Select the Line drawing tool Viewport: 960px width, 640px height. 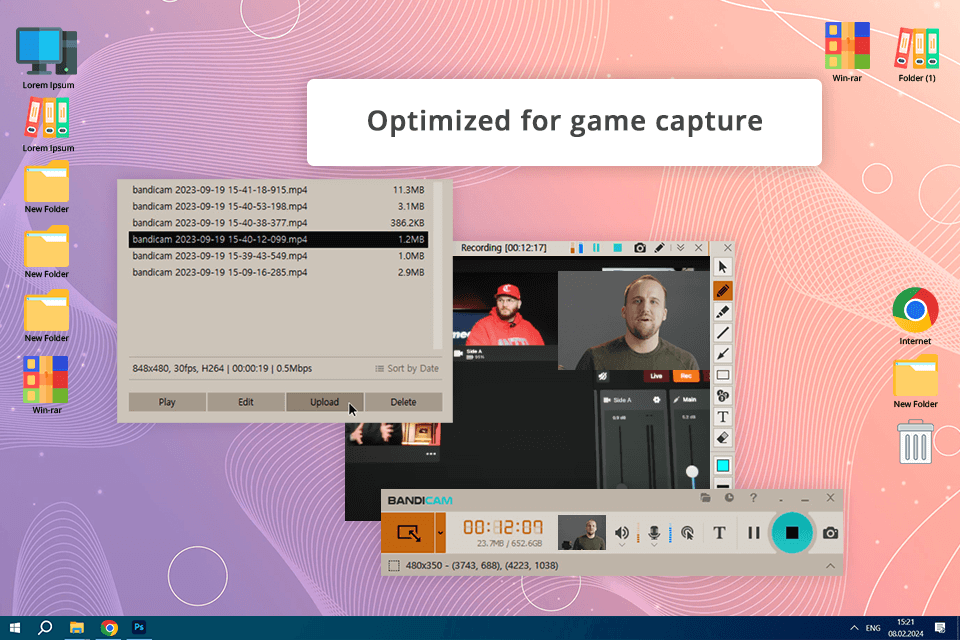click(x=722, y=333)
